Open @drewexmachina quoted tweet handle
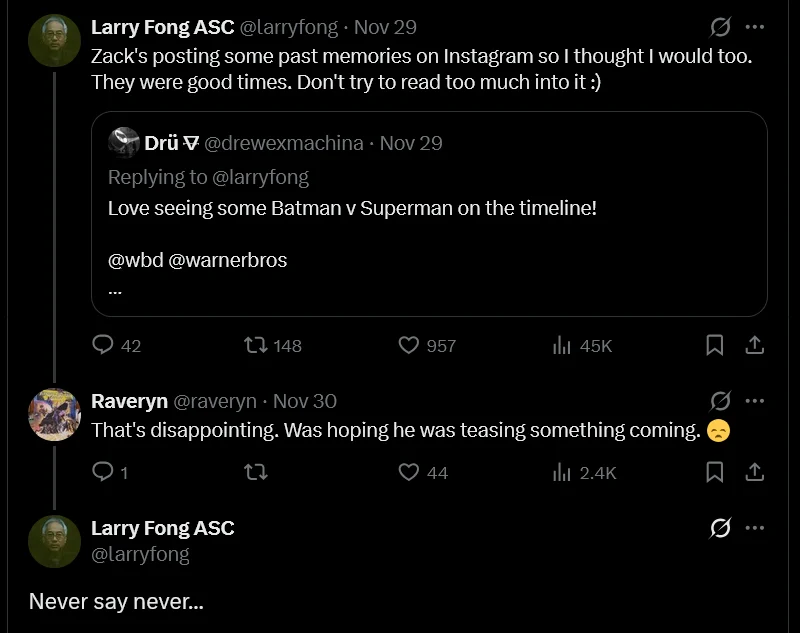Image resolution: width=800 pixels, height=633 pixels. point(284,143)
